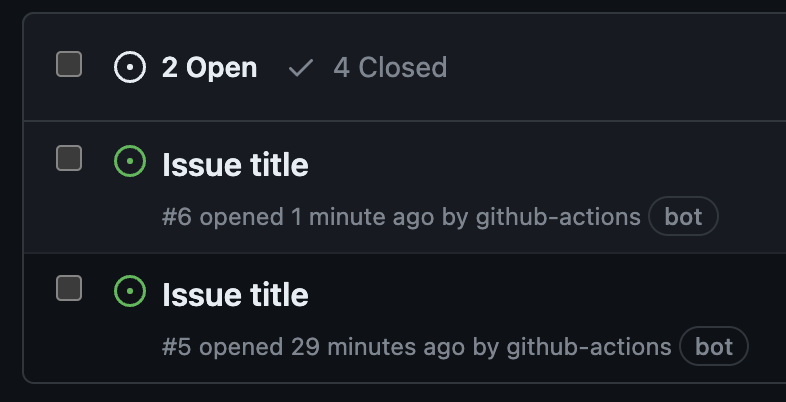The height and width of the screenshot is (402, 786).
Task: Click the 1 minute ago timestamp
Action: (x=362, y=217)
